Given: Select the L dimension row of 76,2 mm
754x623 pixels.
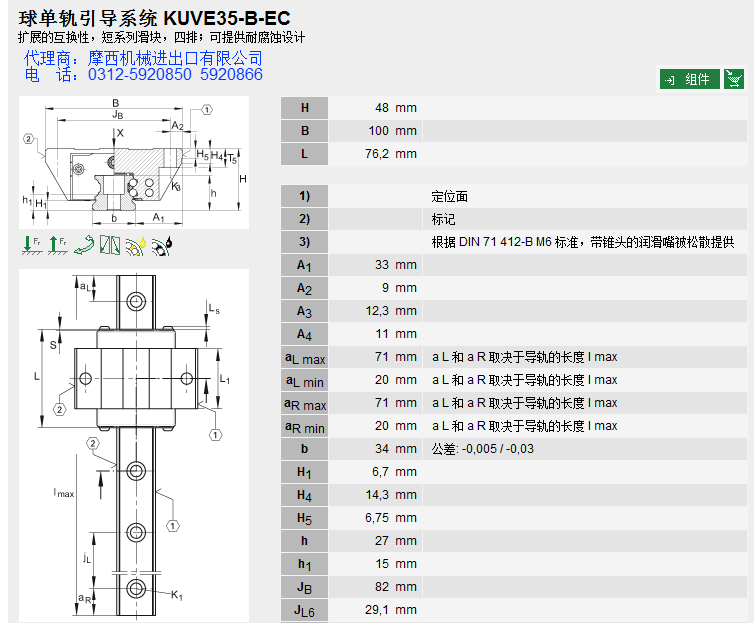Looking at the screenshot, I should coord(381,154).
